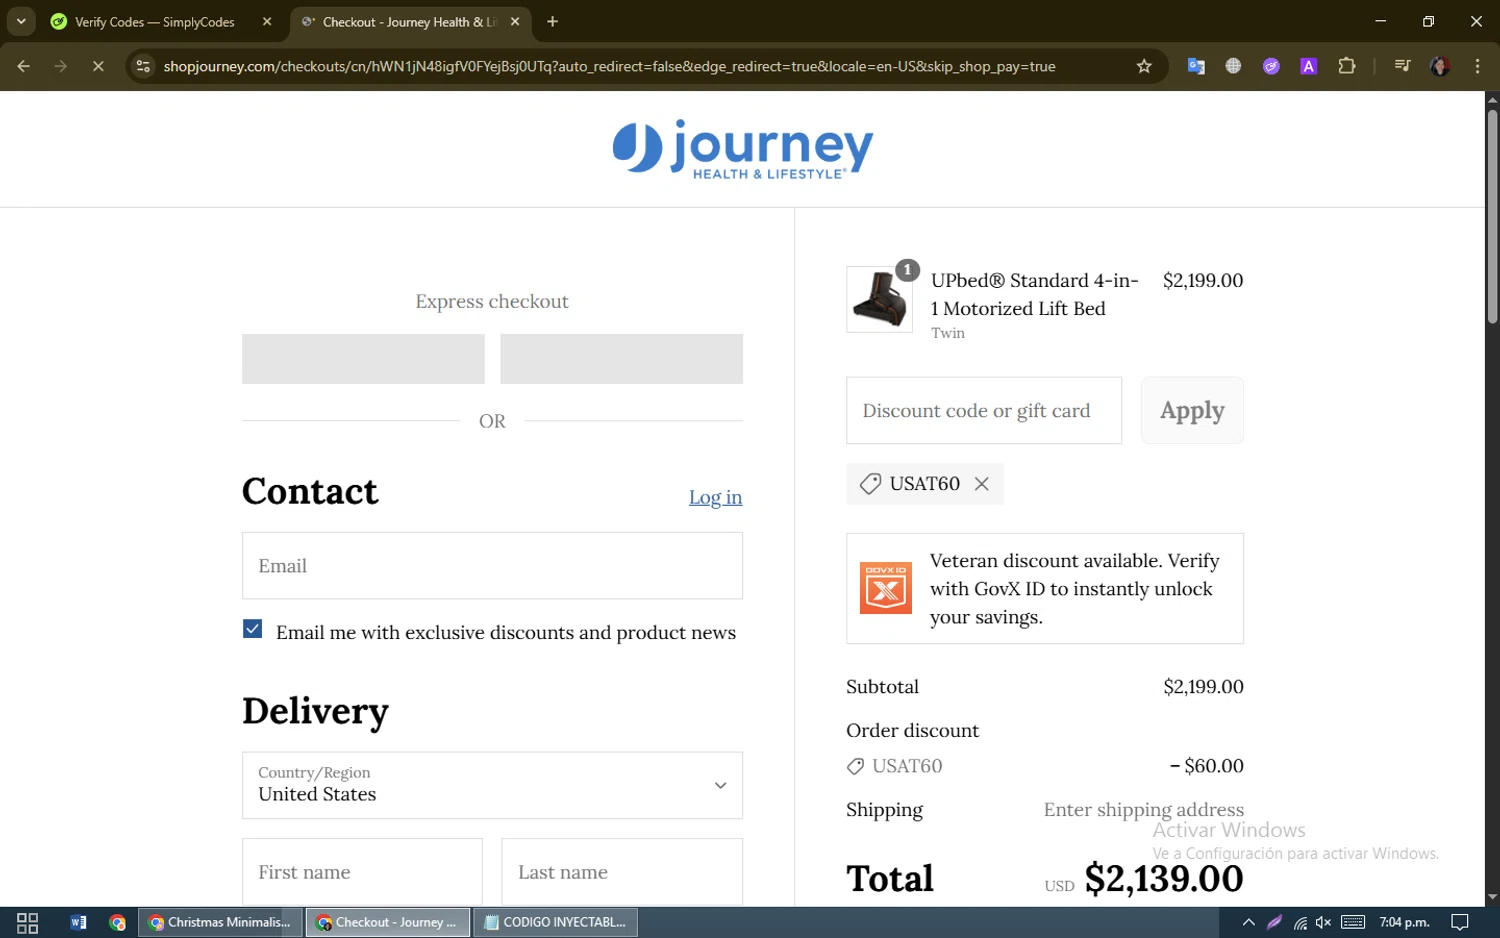View site information icon in address bar
The width and height of the screenshot is (1500, 938).
143,66
